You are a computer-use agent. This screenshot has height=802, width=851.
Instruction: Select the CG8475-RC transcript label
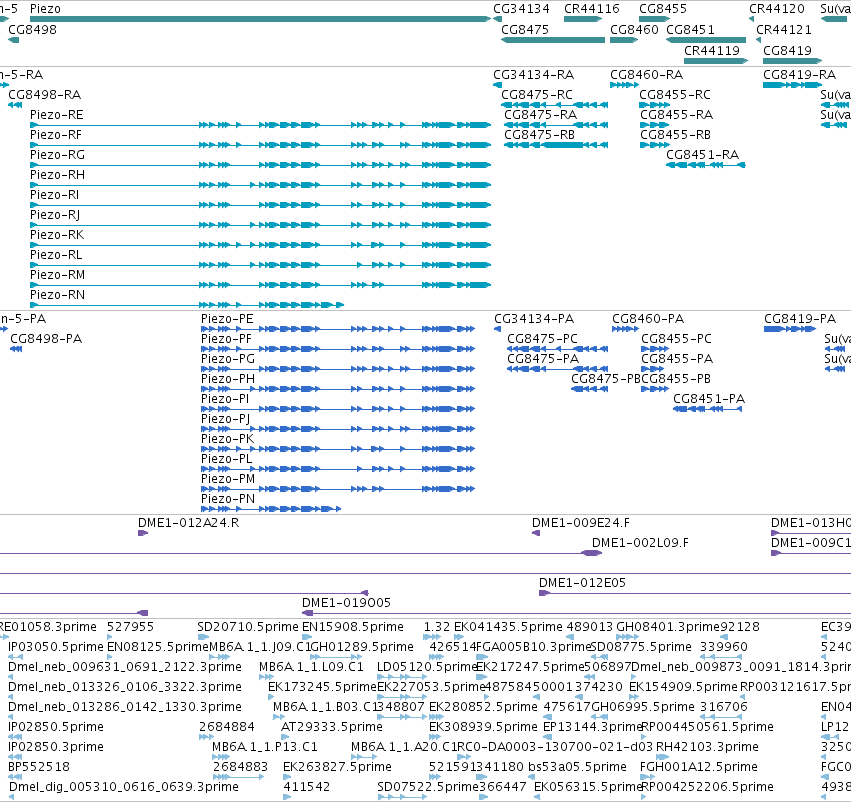(x=537, y=95)
